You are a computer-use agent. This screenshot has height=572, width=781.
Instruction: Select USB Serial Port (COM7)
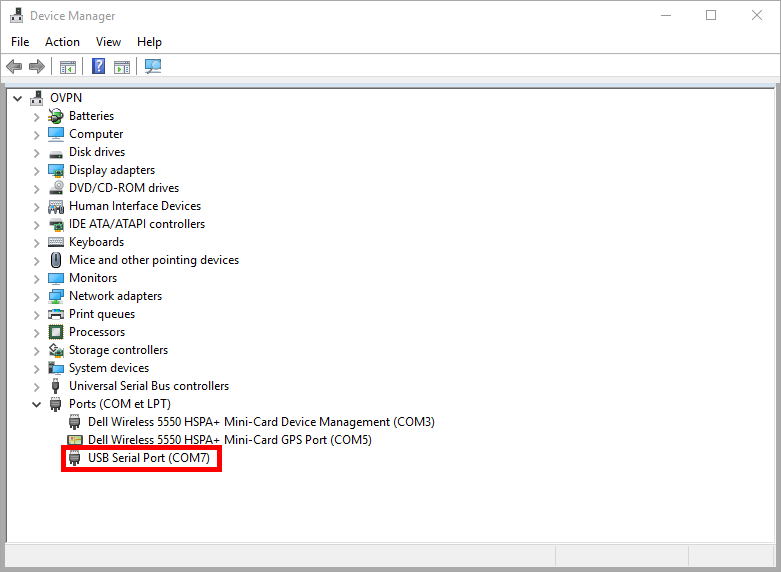149,458
